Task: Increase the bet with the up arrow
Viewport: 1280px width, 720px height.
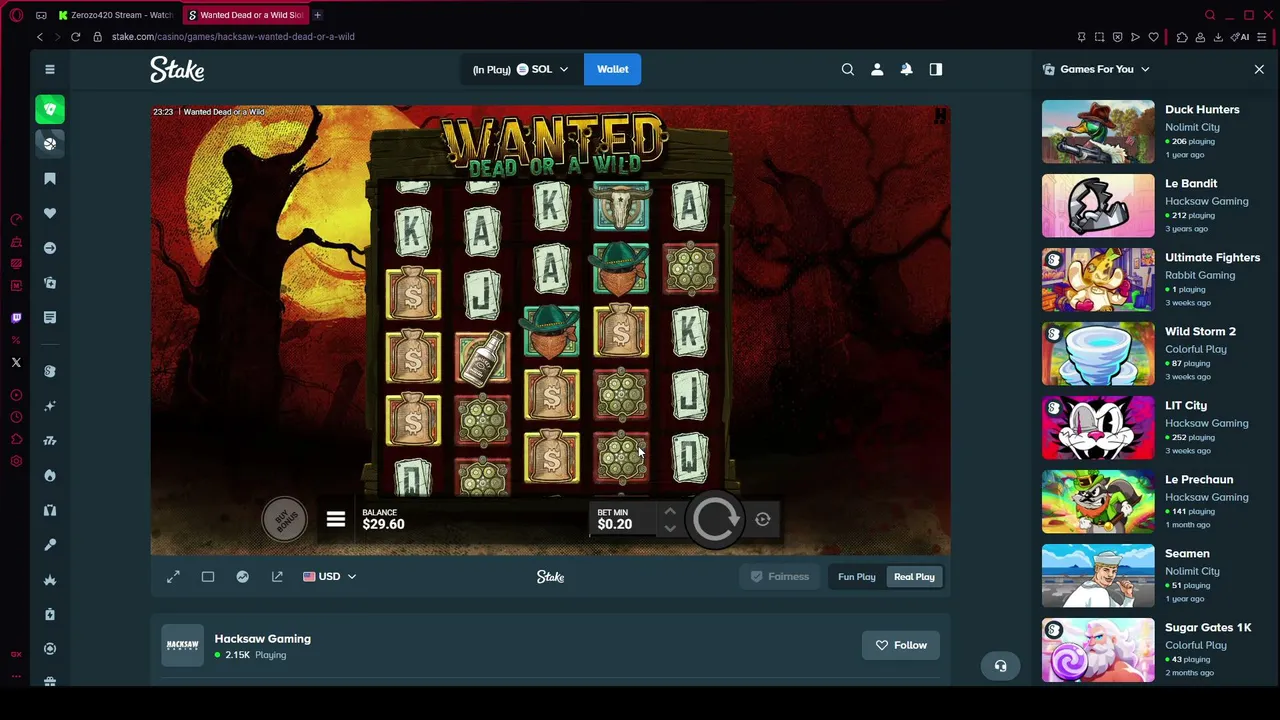Action: tap(670, 512)
